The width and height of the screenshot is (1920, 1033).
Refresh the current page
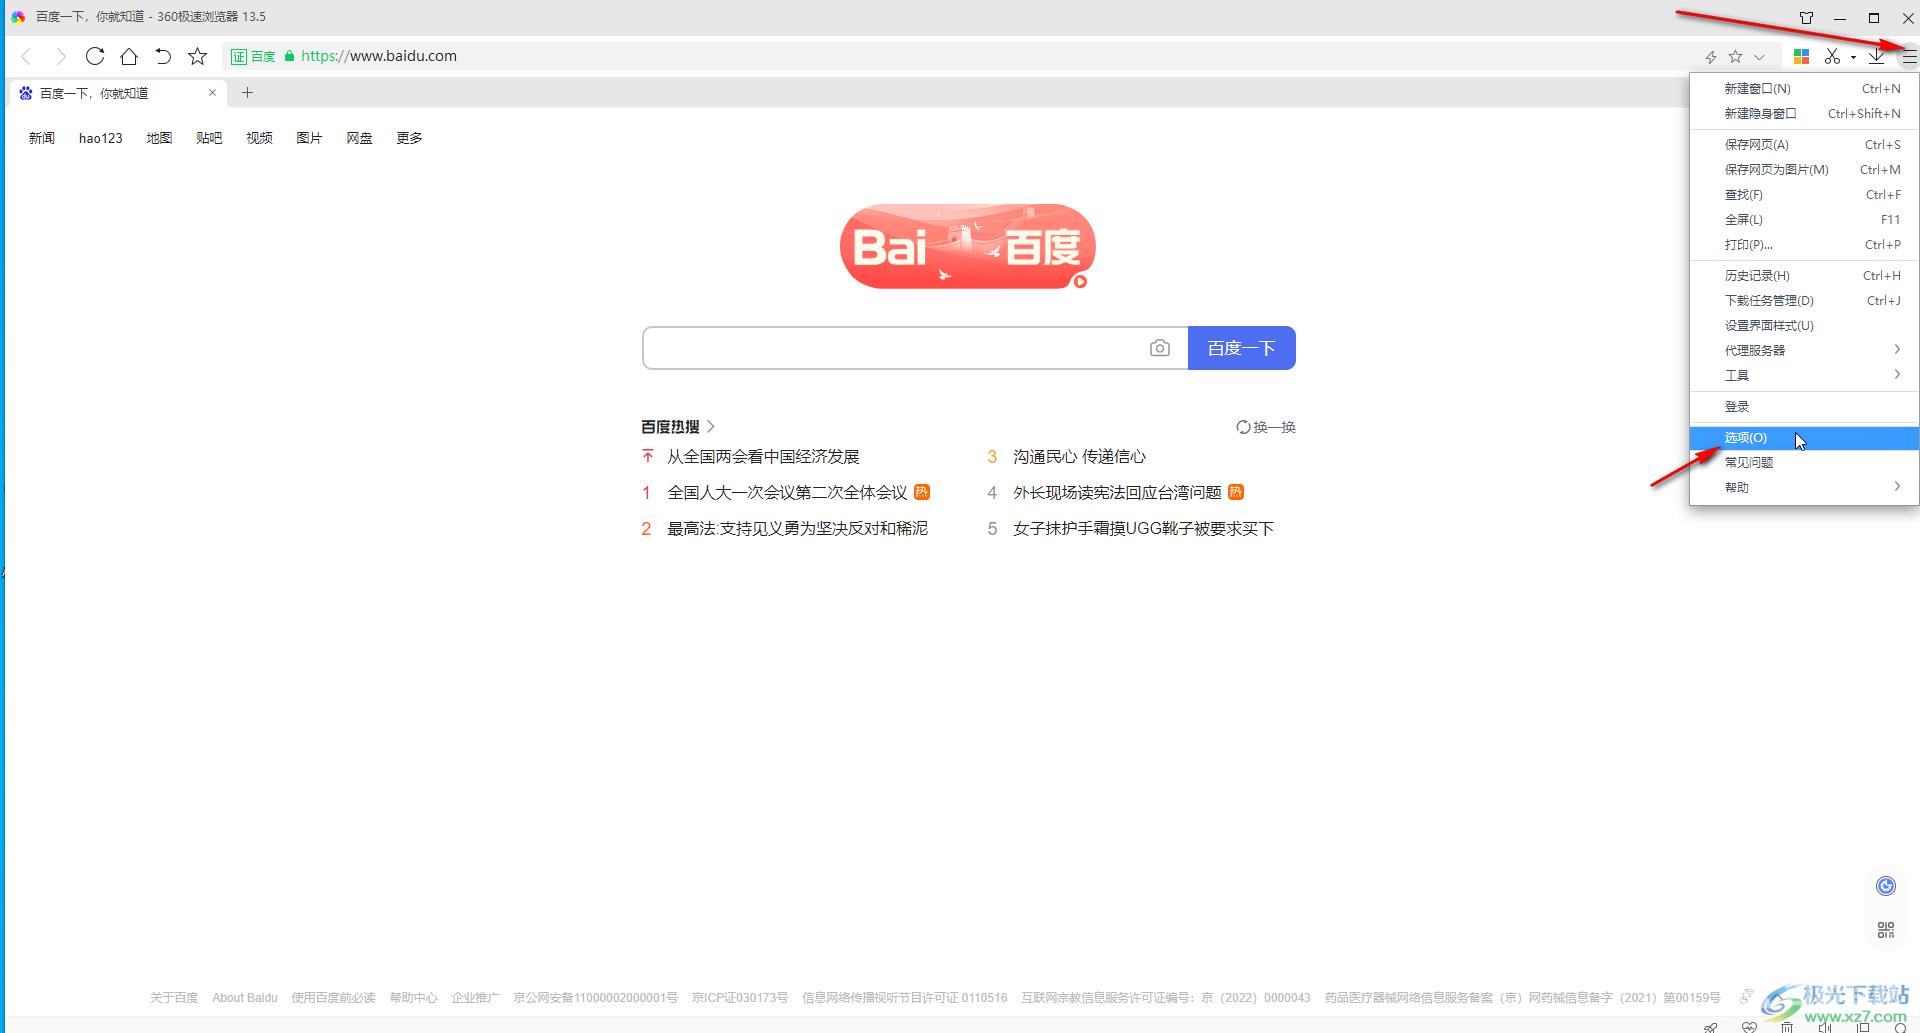(95, 56)
